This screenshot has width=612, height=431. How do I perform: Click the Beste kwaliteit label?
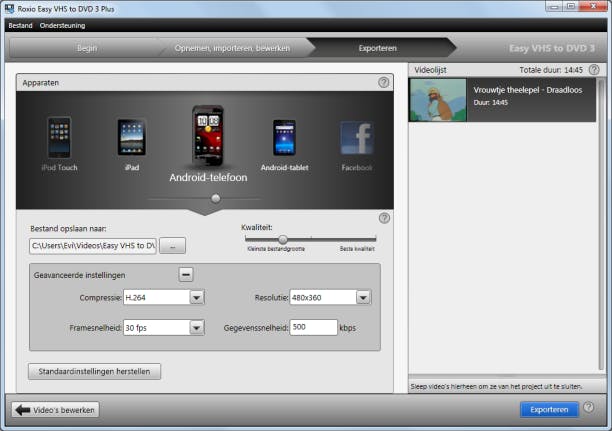tap(357, 249)
